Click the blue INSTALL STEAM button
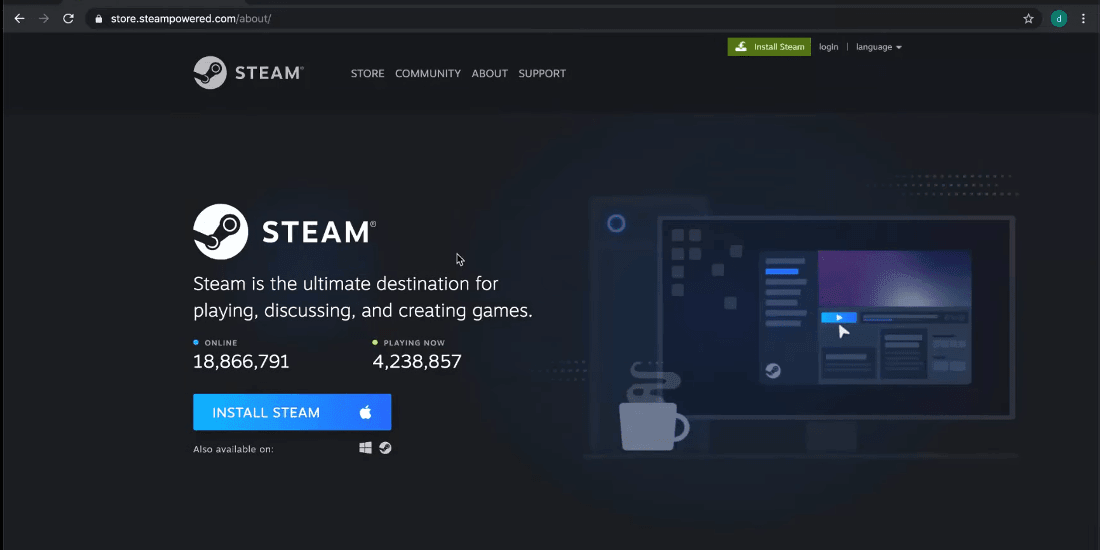The width and height of the screenshot is (1100, 550). point(292,412)
